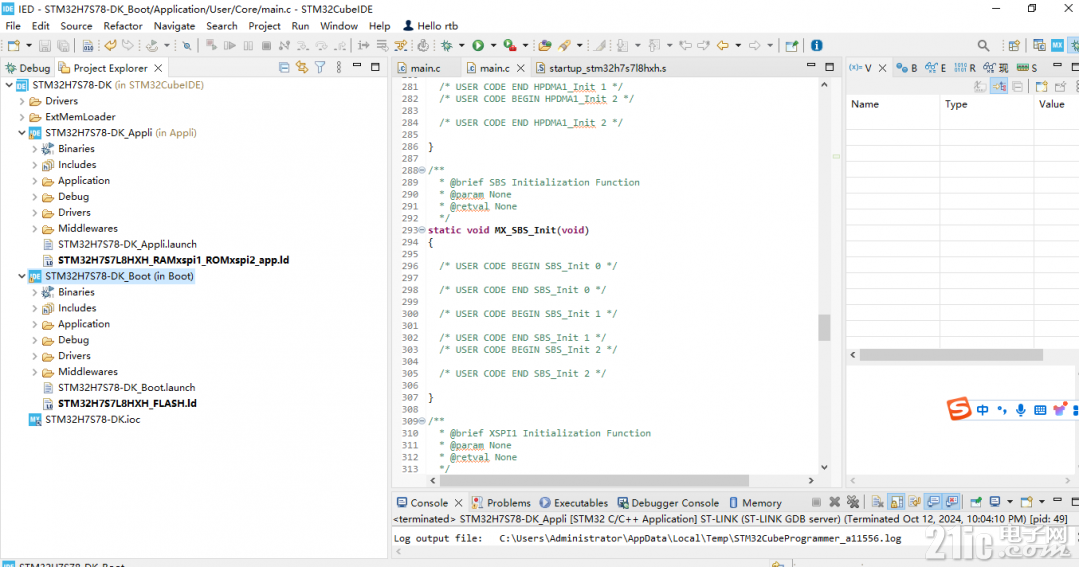Open the Debug button dropdown arrow
The height and width of the screenshot is (567, 1079).
point(461,46)
